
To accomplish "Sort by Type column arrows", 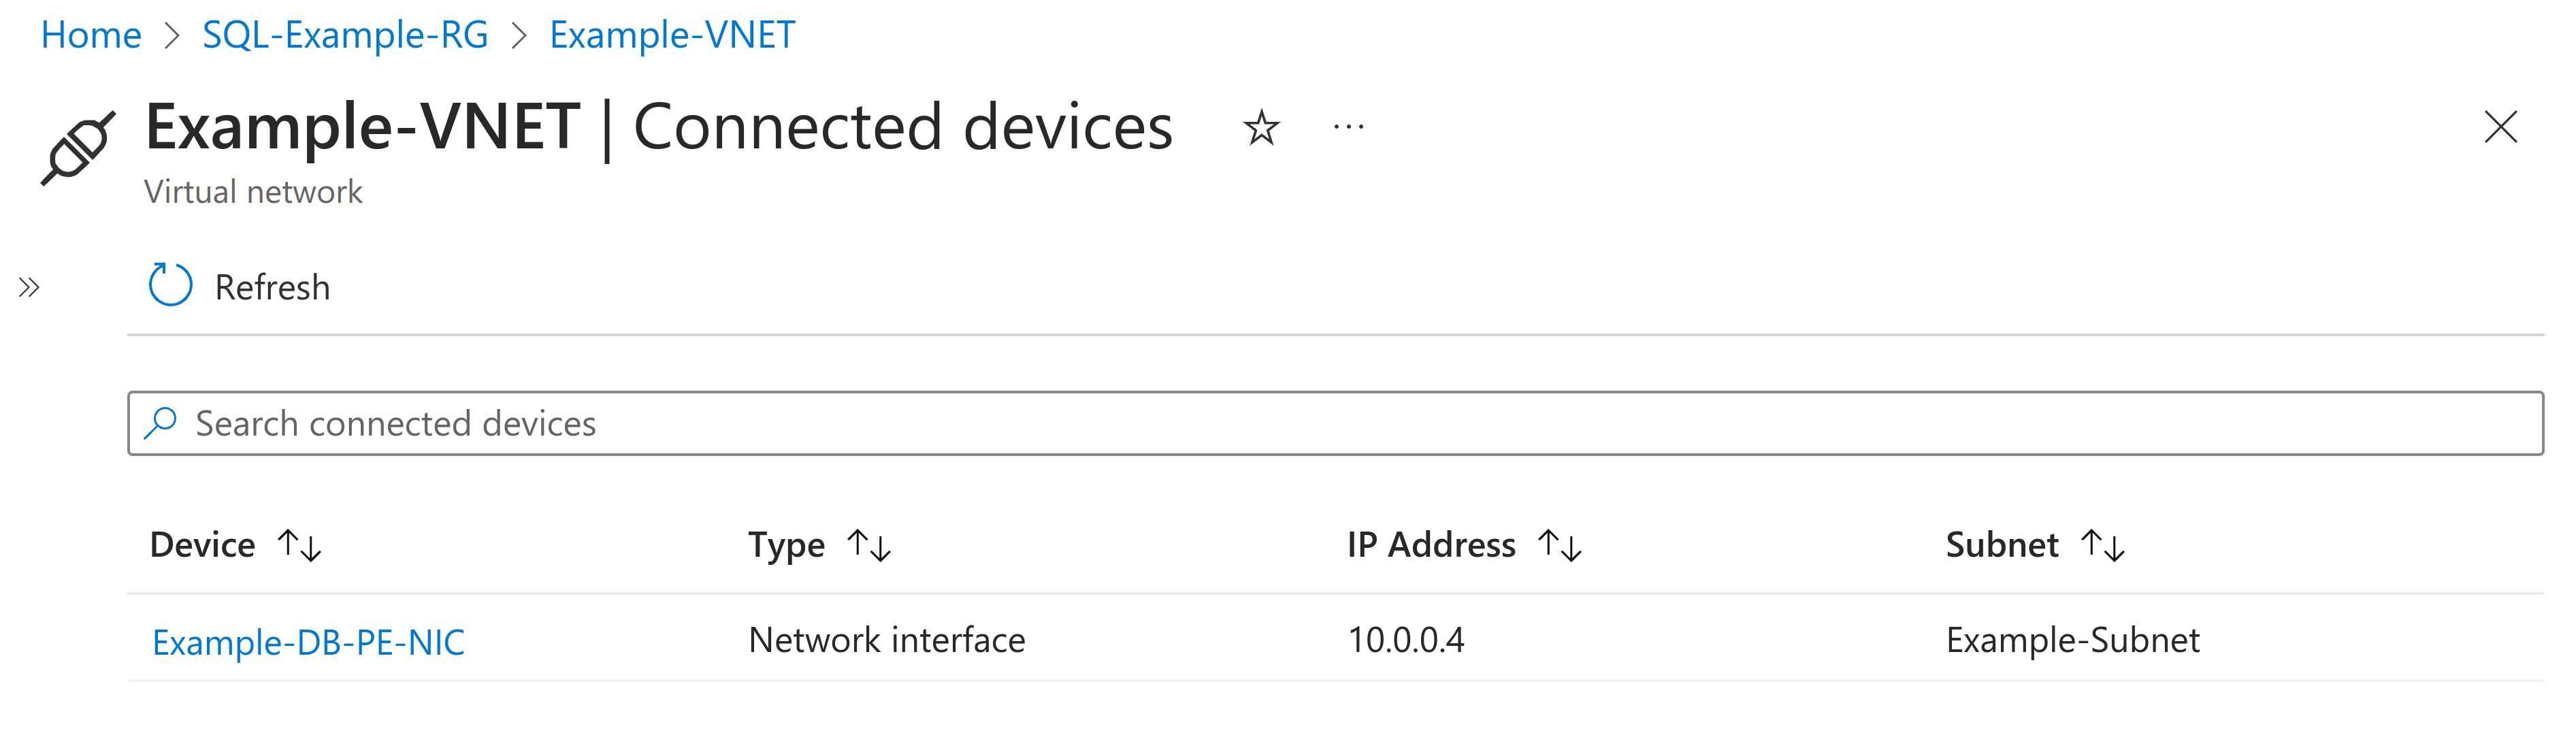I will (869, 545).
